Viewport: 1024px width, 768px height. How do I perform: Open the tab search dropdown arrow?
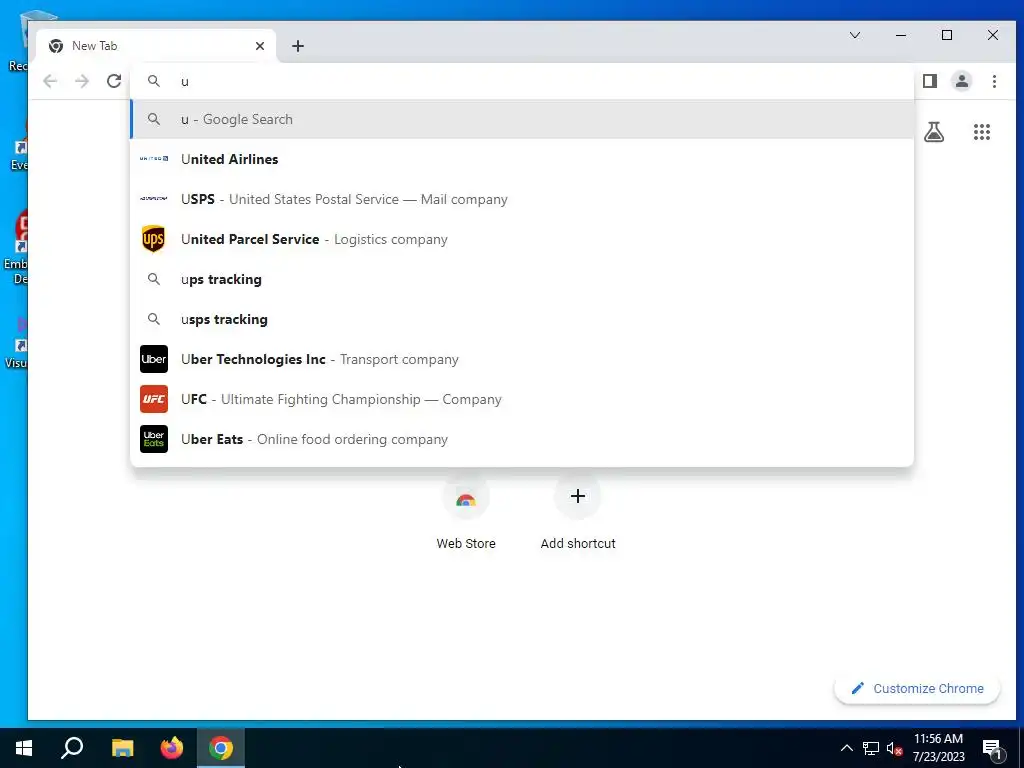click(855, 35)
